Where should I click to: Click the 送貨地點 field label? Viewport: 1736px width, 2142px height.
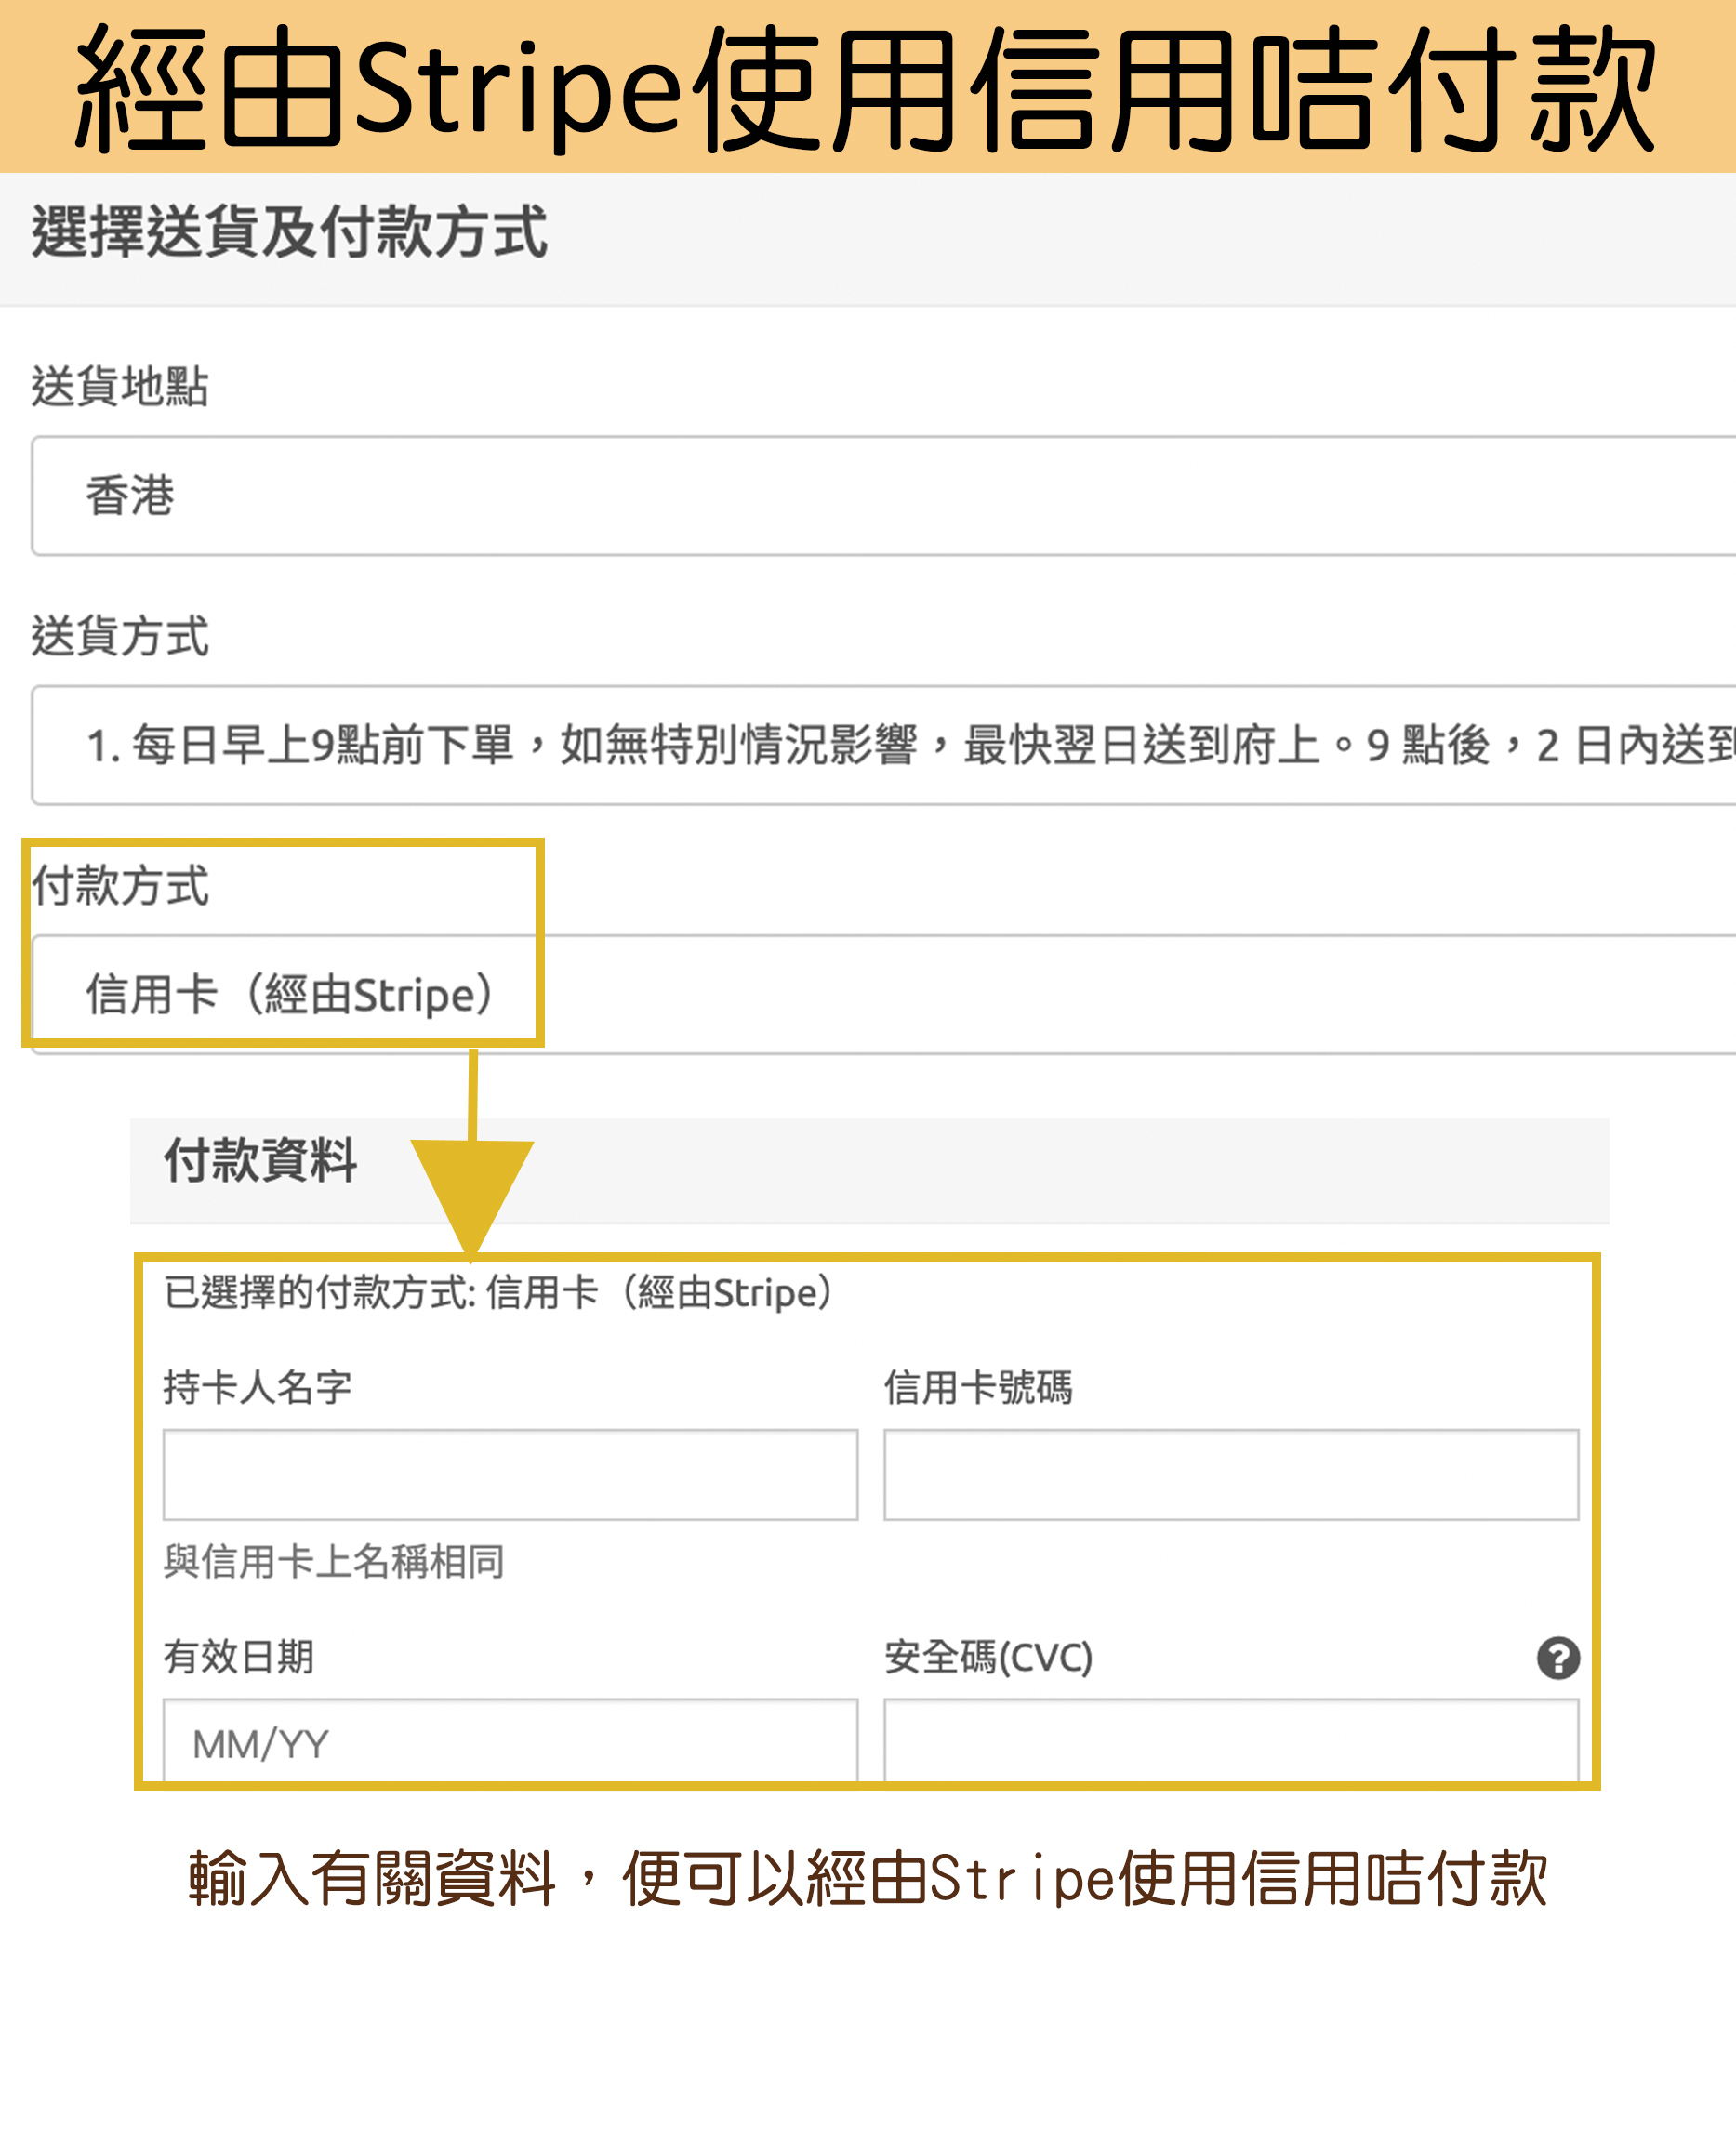120,386
